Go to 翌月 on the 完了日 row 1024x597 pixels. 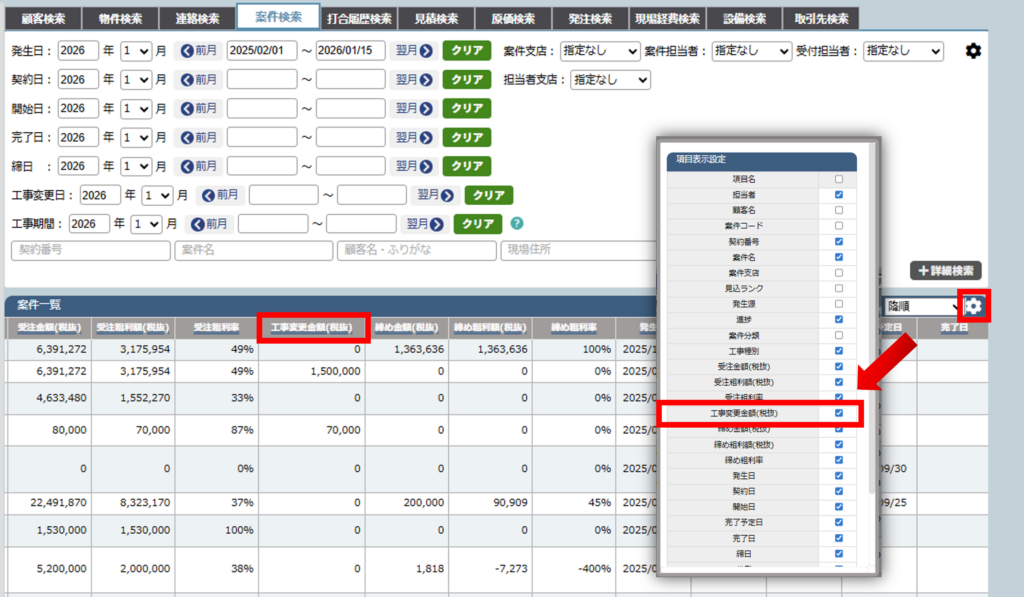coord(413,137)
